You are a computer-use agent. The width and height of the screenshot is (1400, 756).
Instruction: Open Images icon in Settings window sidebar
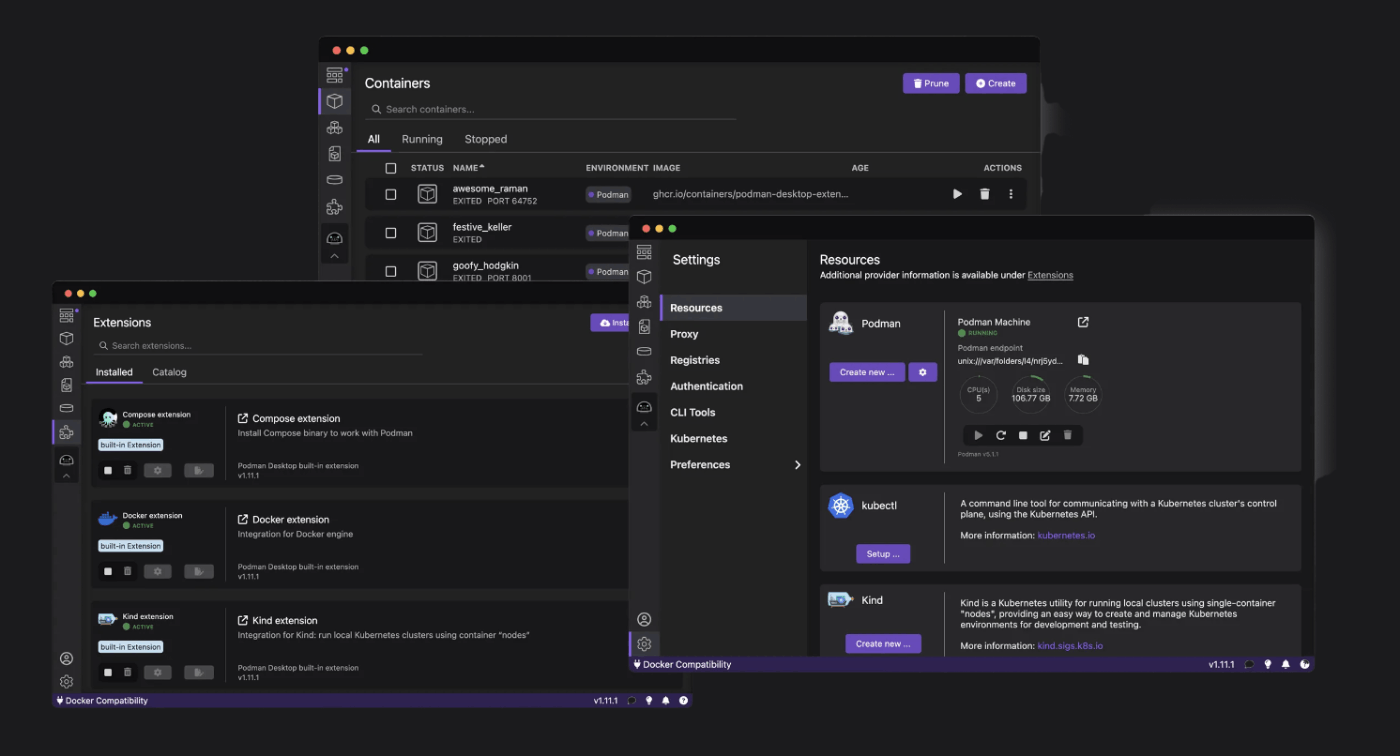click(x=644, y=327)
